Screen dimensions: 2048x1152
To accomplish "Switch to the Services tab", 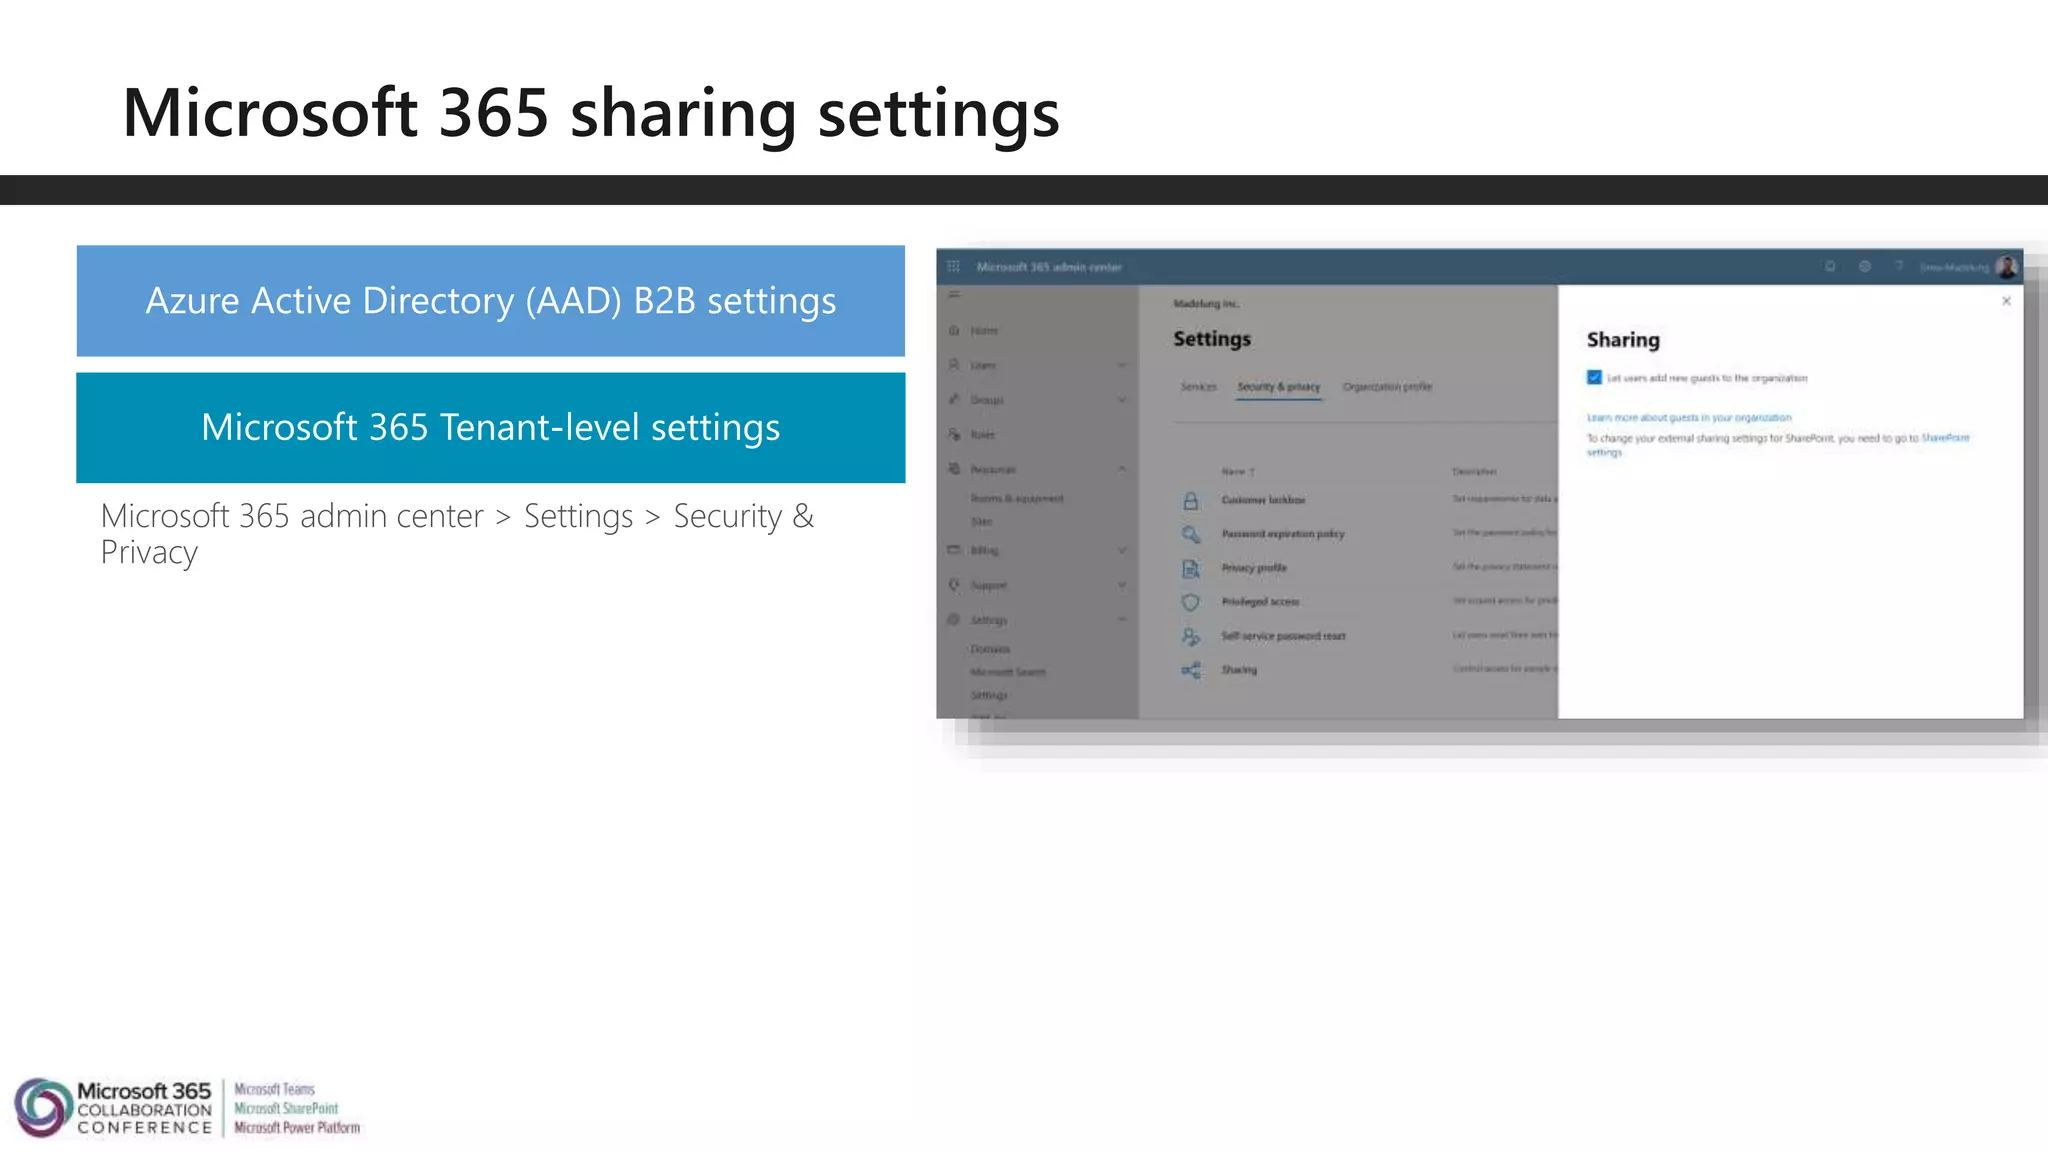I will pos(1198,387).
